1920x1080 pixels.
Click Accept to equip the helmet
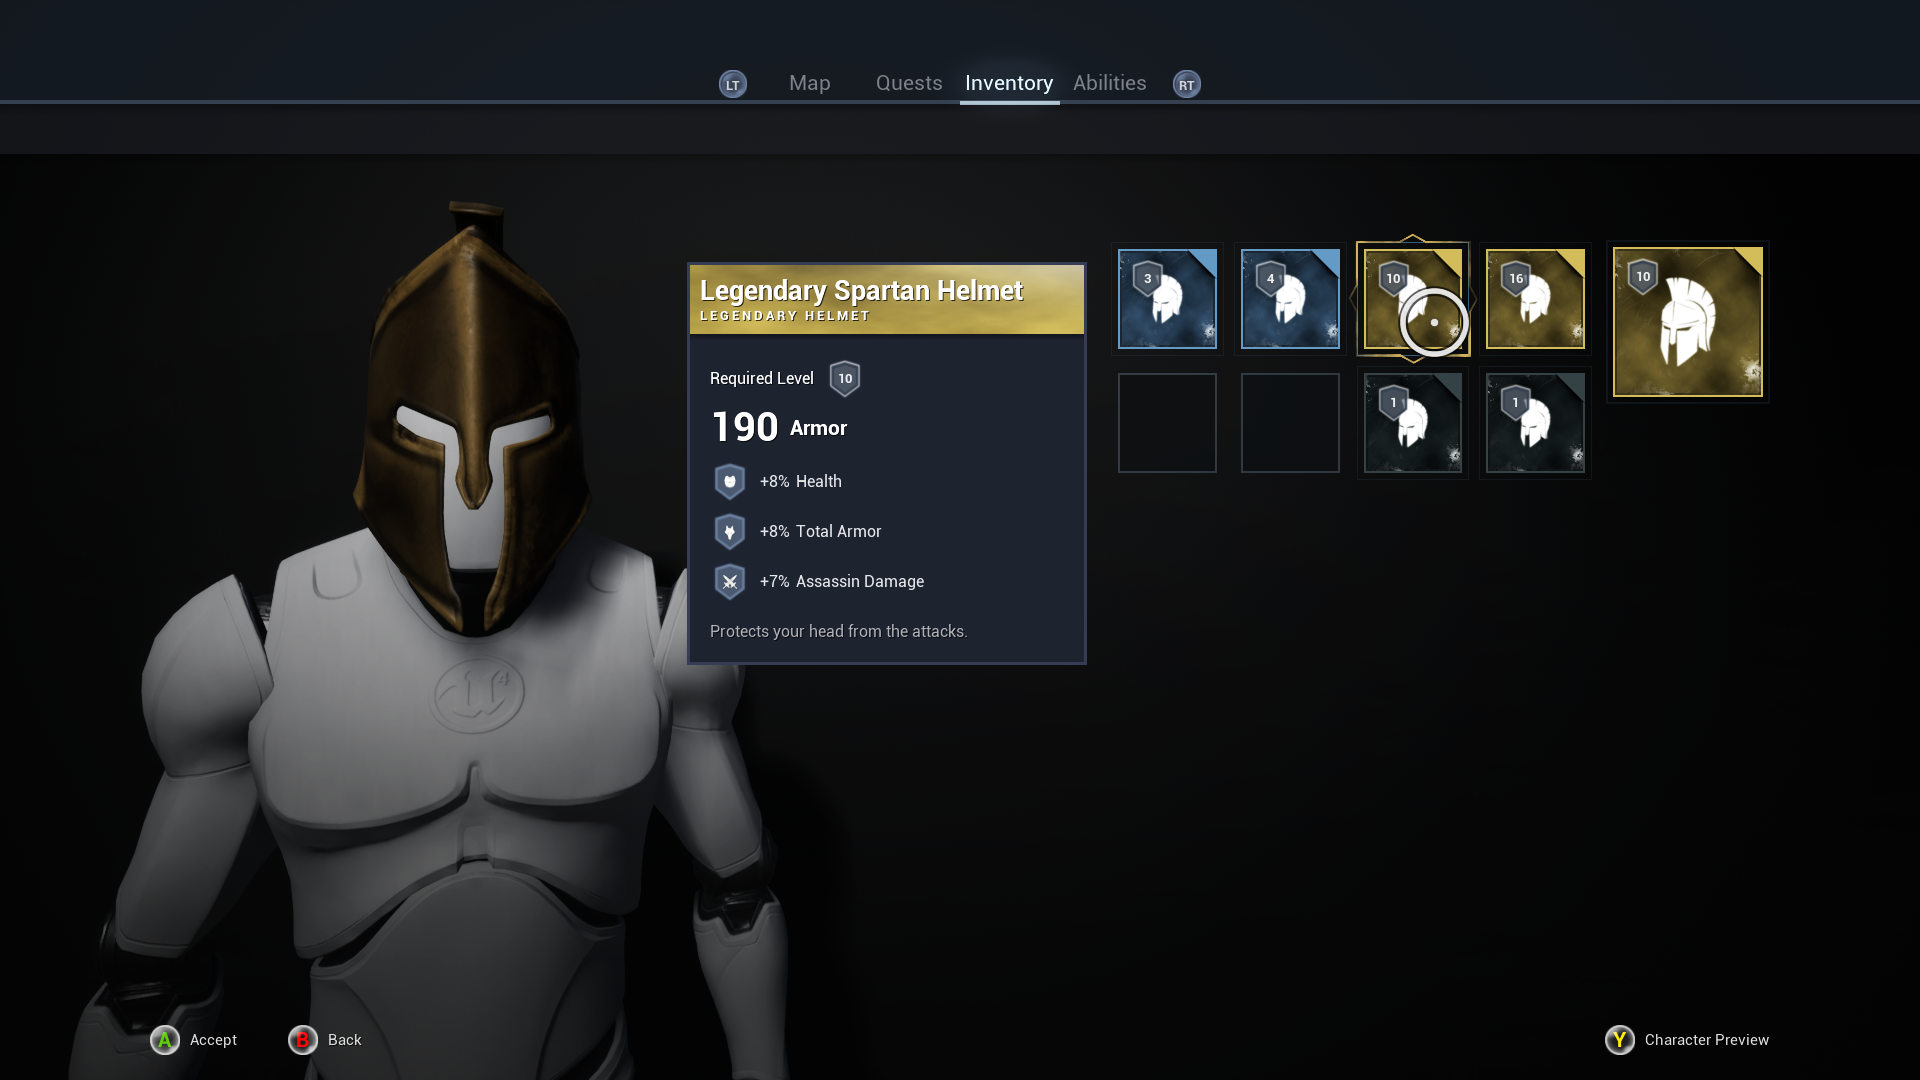pos(194,1039)
